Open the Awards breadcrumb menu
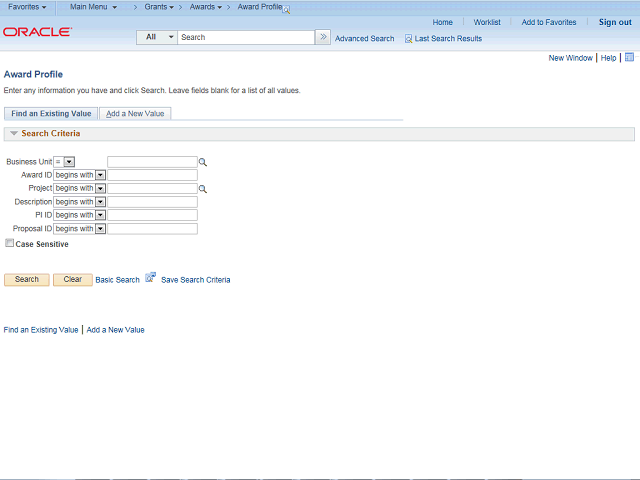The height and width of the screenshot is (480, 640). 205,7
